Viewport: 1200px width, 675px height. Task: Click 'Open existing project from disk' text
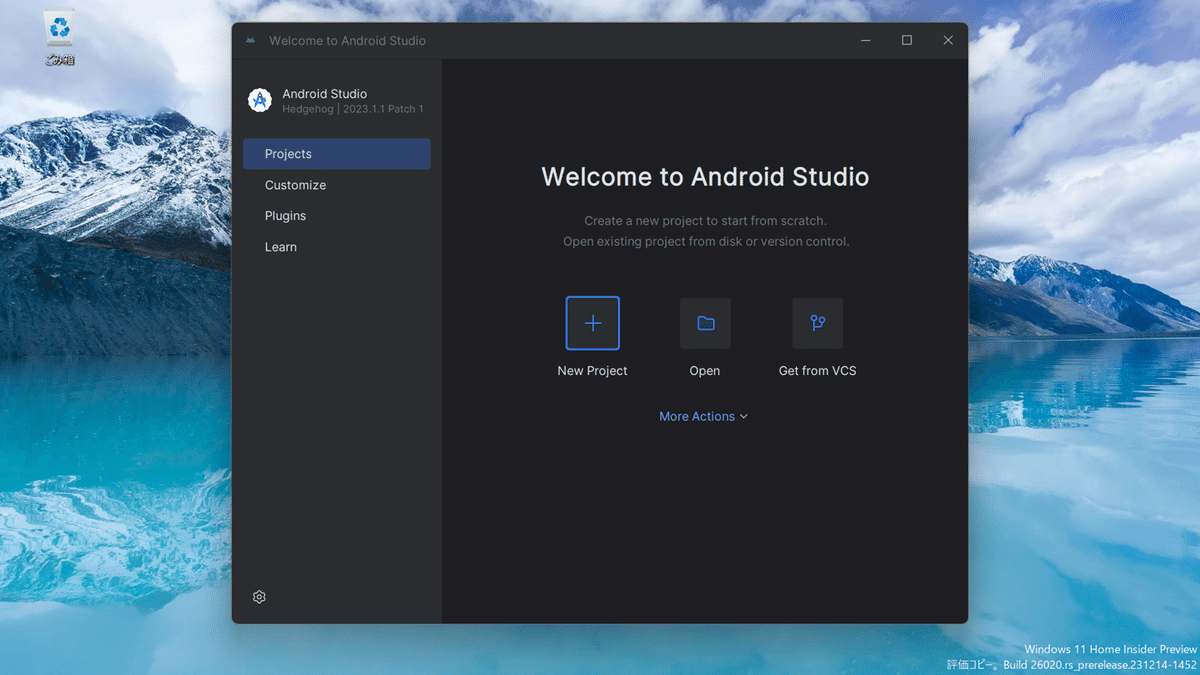705,242
